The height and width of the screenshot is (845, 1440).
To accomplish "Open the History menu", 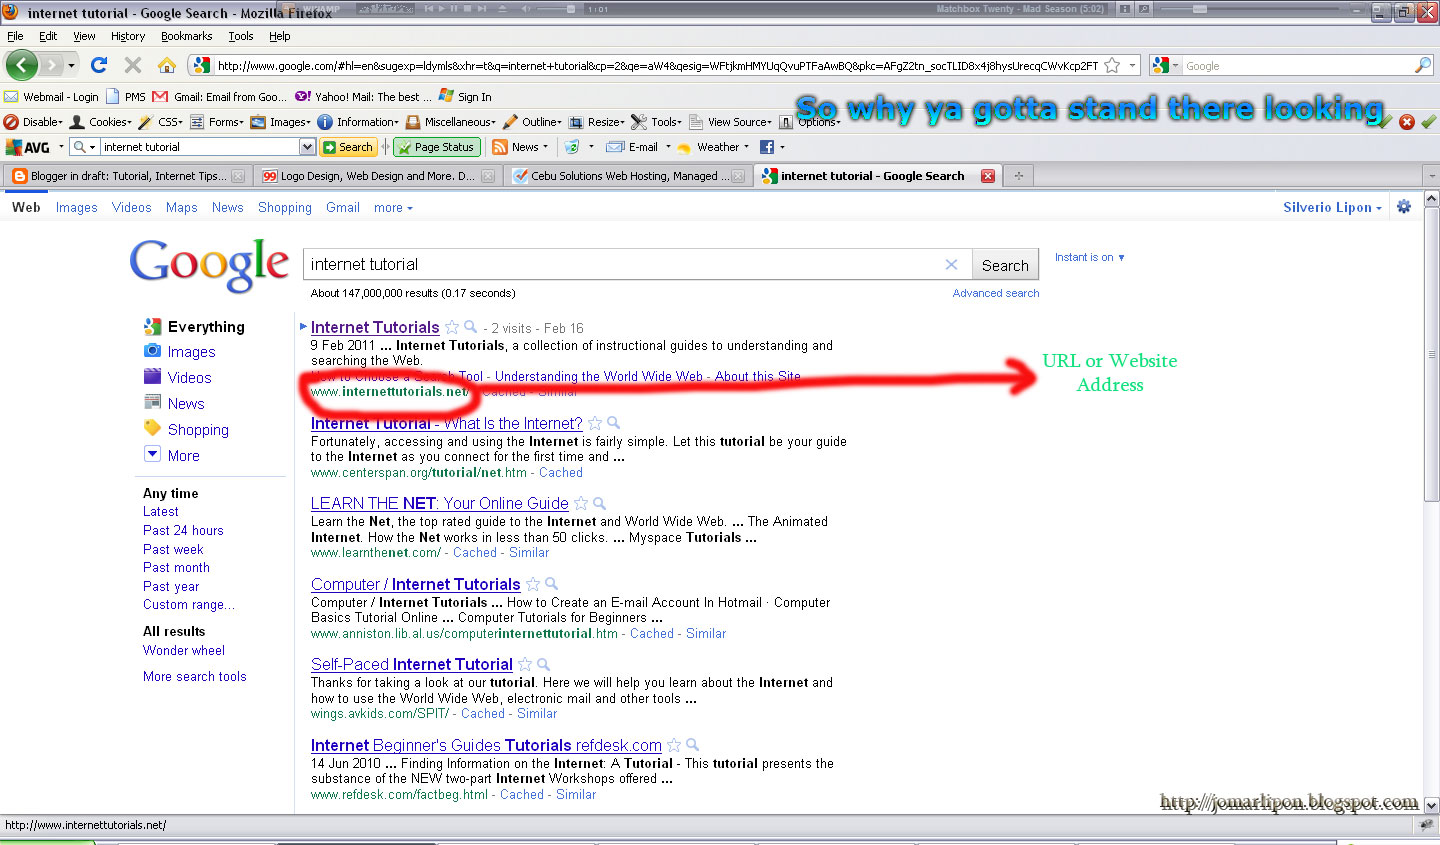I will (x=127, y=36).
